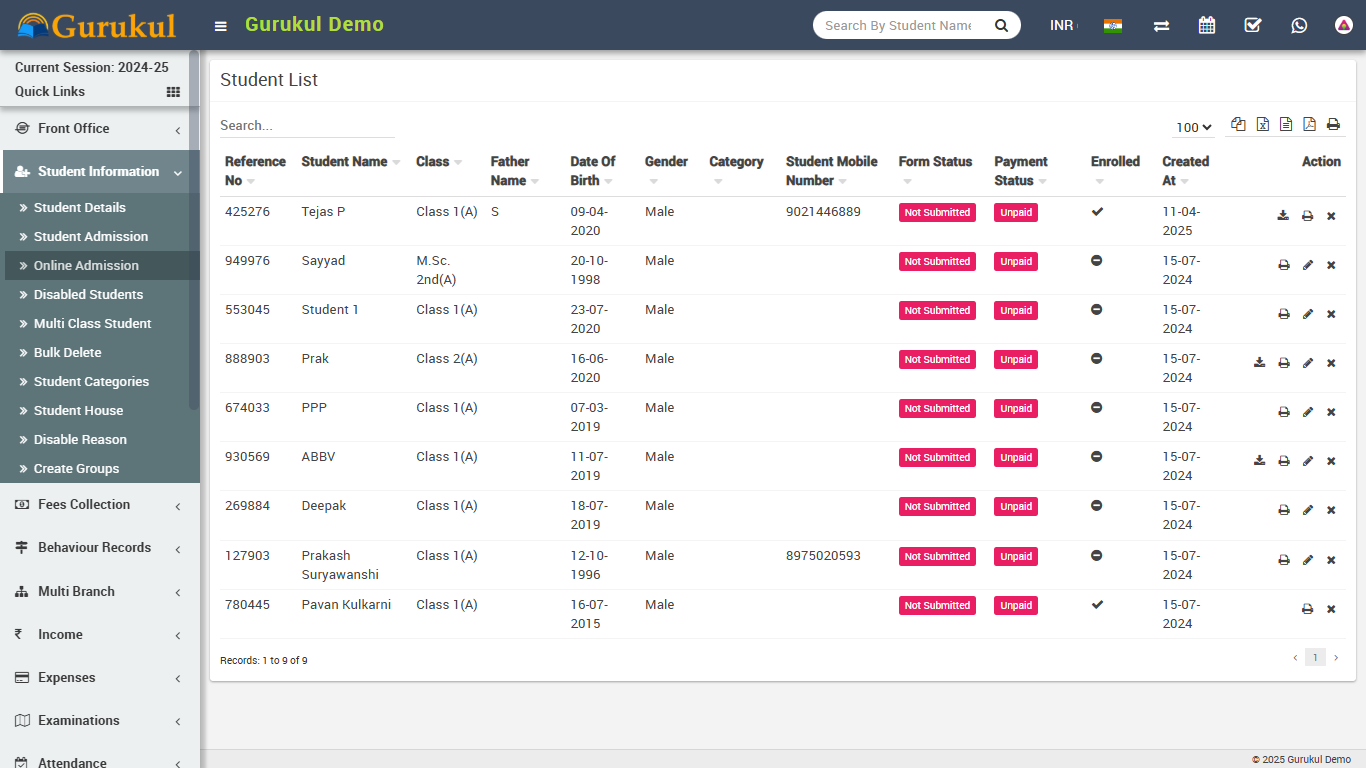Export the student list as PDF
The width and height of the screenshot is (1366, 768).
coord(1309,124)
